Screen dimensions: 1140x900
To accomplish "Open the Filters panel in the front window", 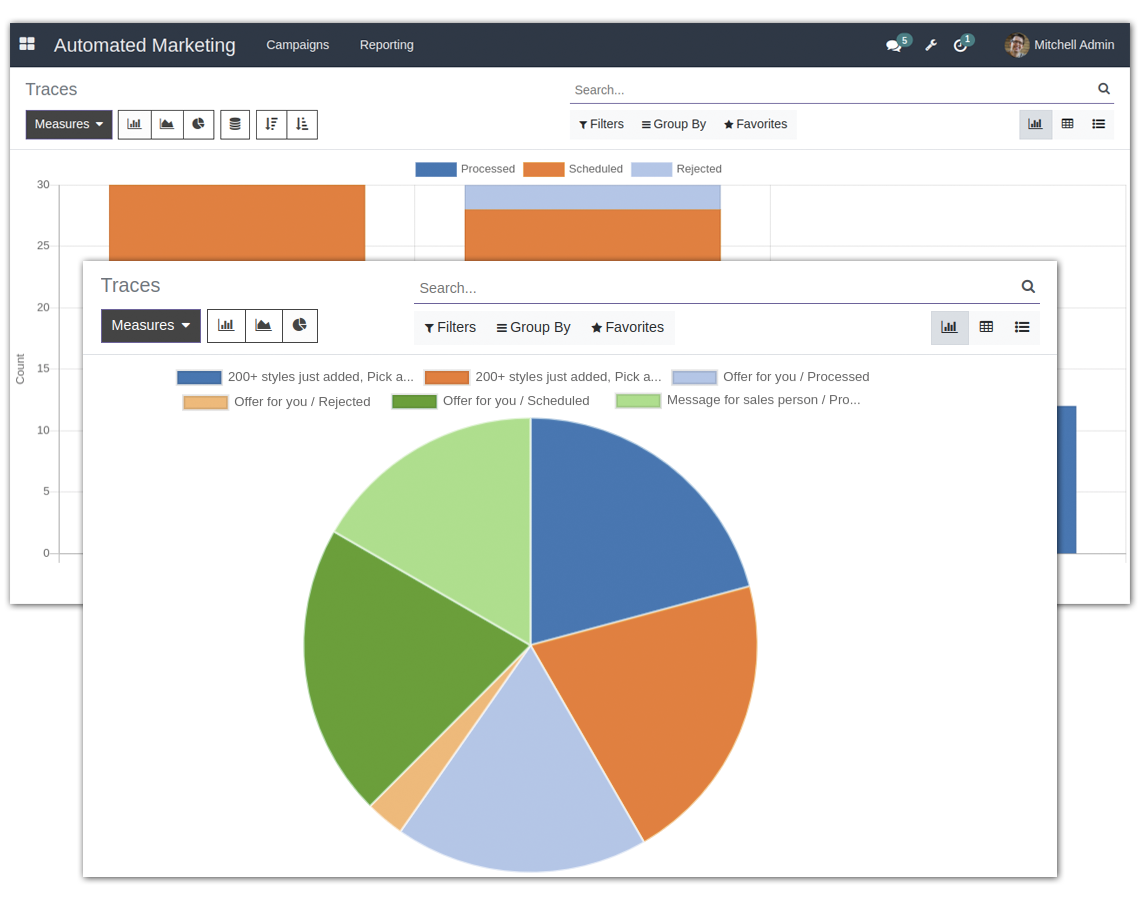I will [x=450, y=327].
